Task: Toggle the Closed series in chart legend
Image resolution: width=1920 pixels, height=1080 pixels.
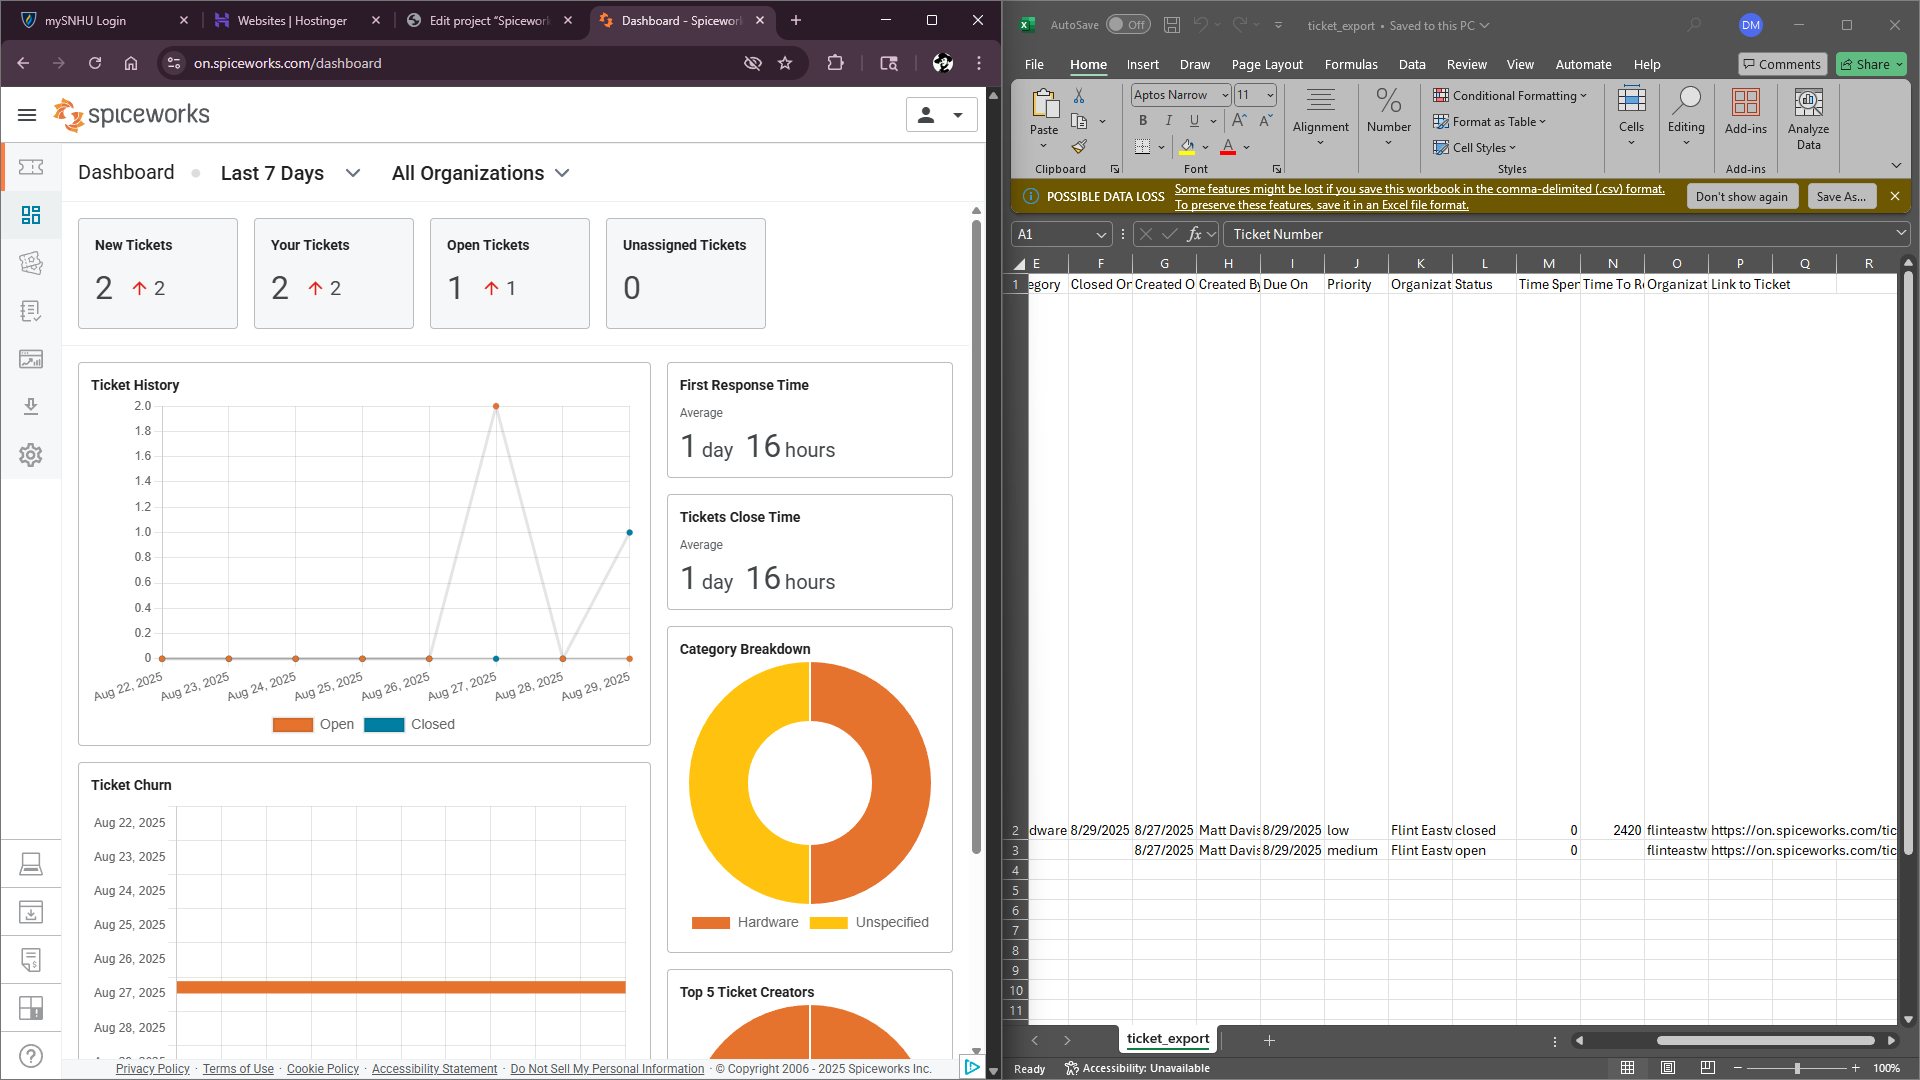Action: (409, 724)
